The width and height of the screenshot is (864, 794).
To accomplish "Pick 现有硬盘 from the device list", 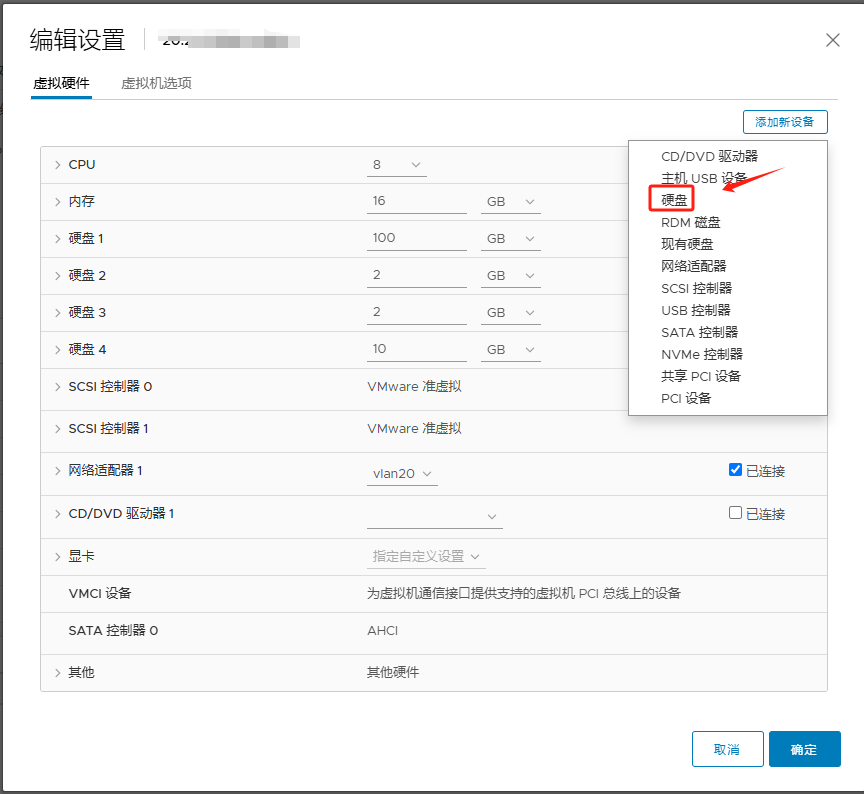I will pos(687,244).
